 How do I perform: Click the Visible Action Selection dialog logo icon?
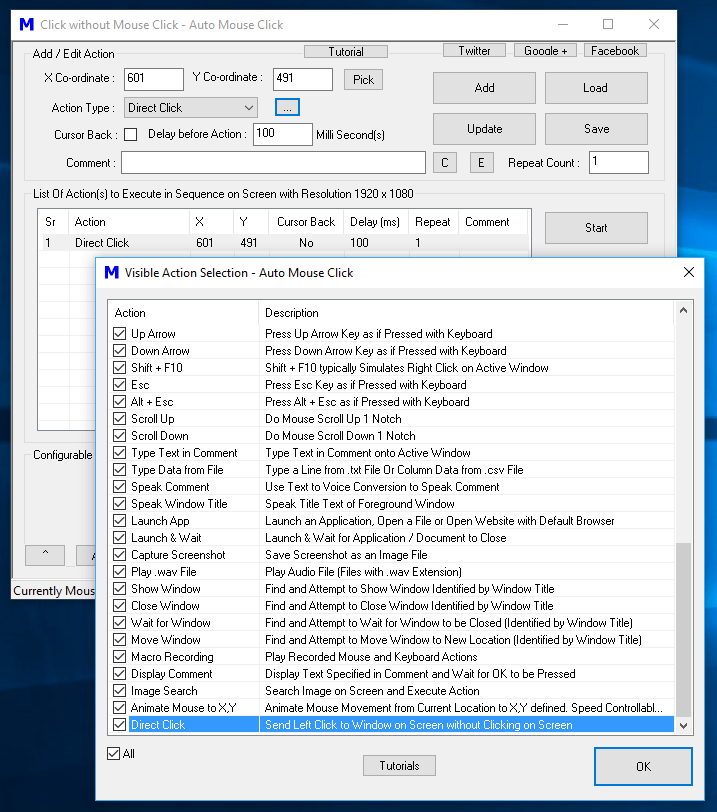click(112, 272)
